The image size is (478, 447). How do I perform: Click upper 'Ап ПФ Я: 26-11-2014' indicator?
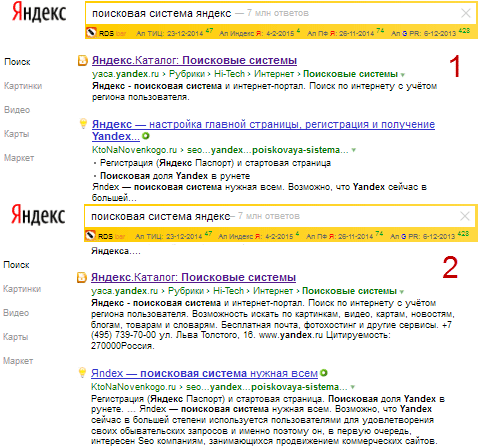[x=345, y=33]
